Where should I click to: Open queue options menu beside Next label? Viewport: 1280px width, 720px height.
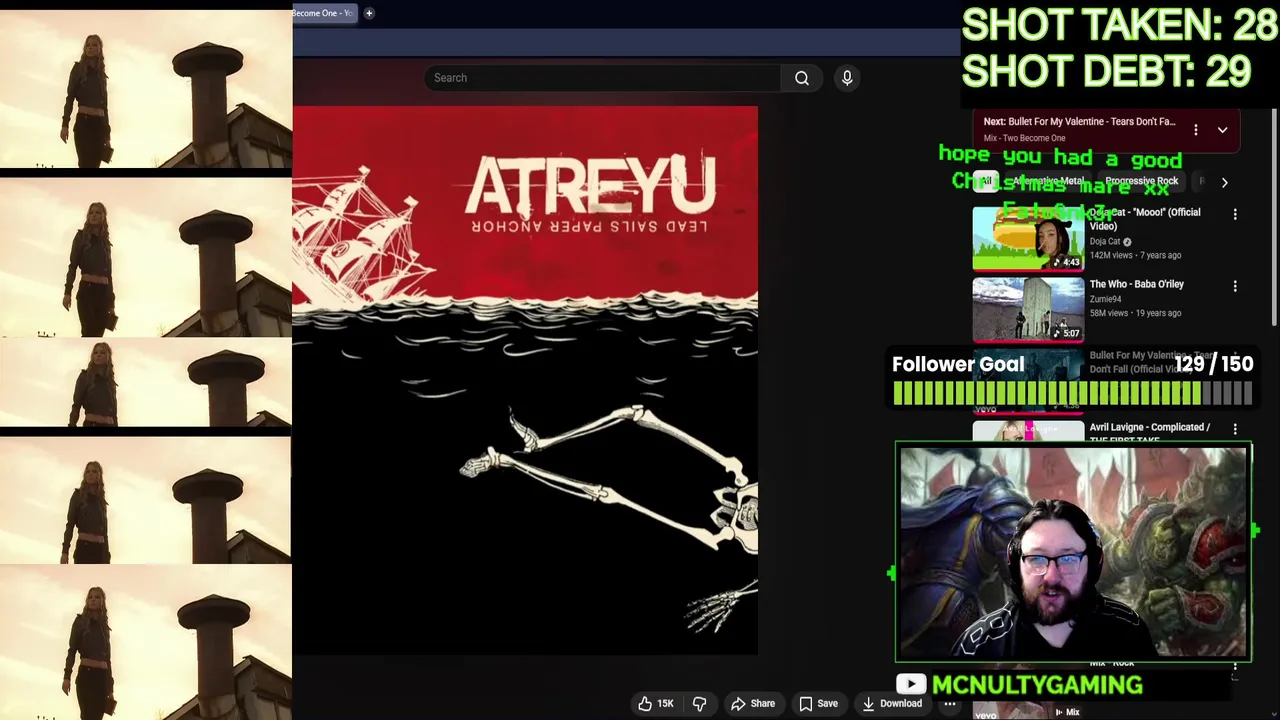(1195, 130)
